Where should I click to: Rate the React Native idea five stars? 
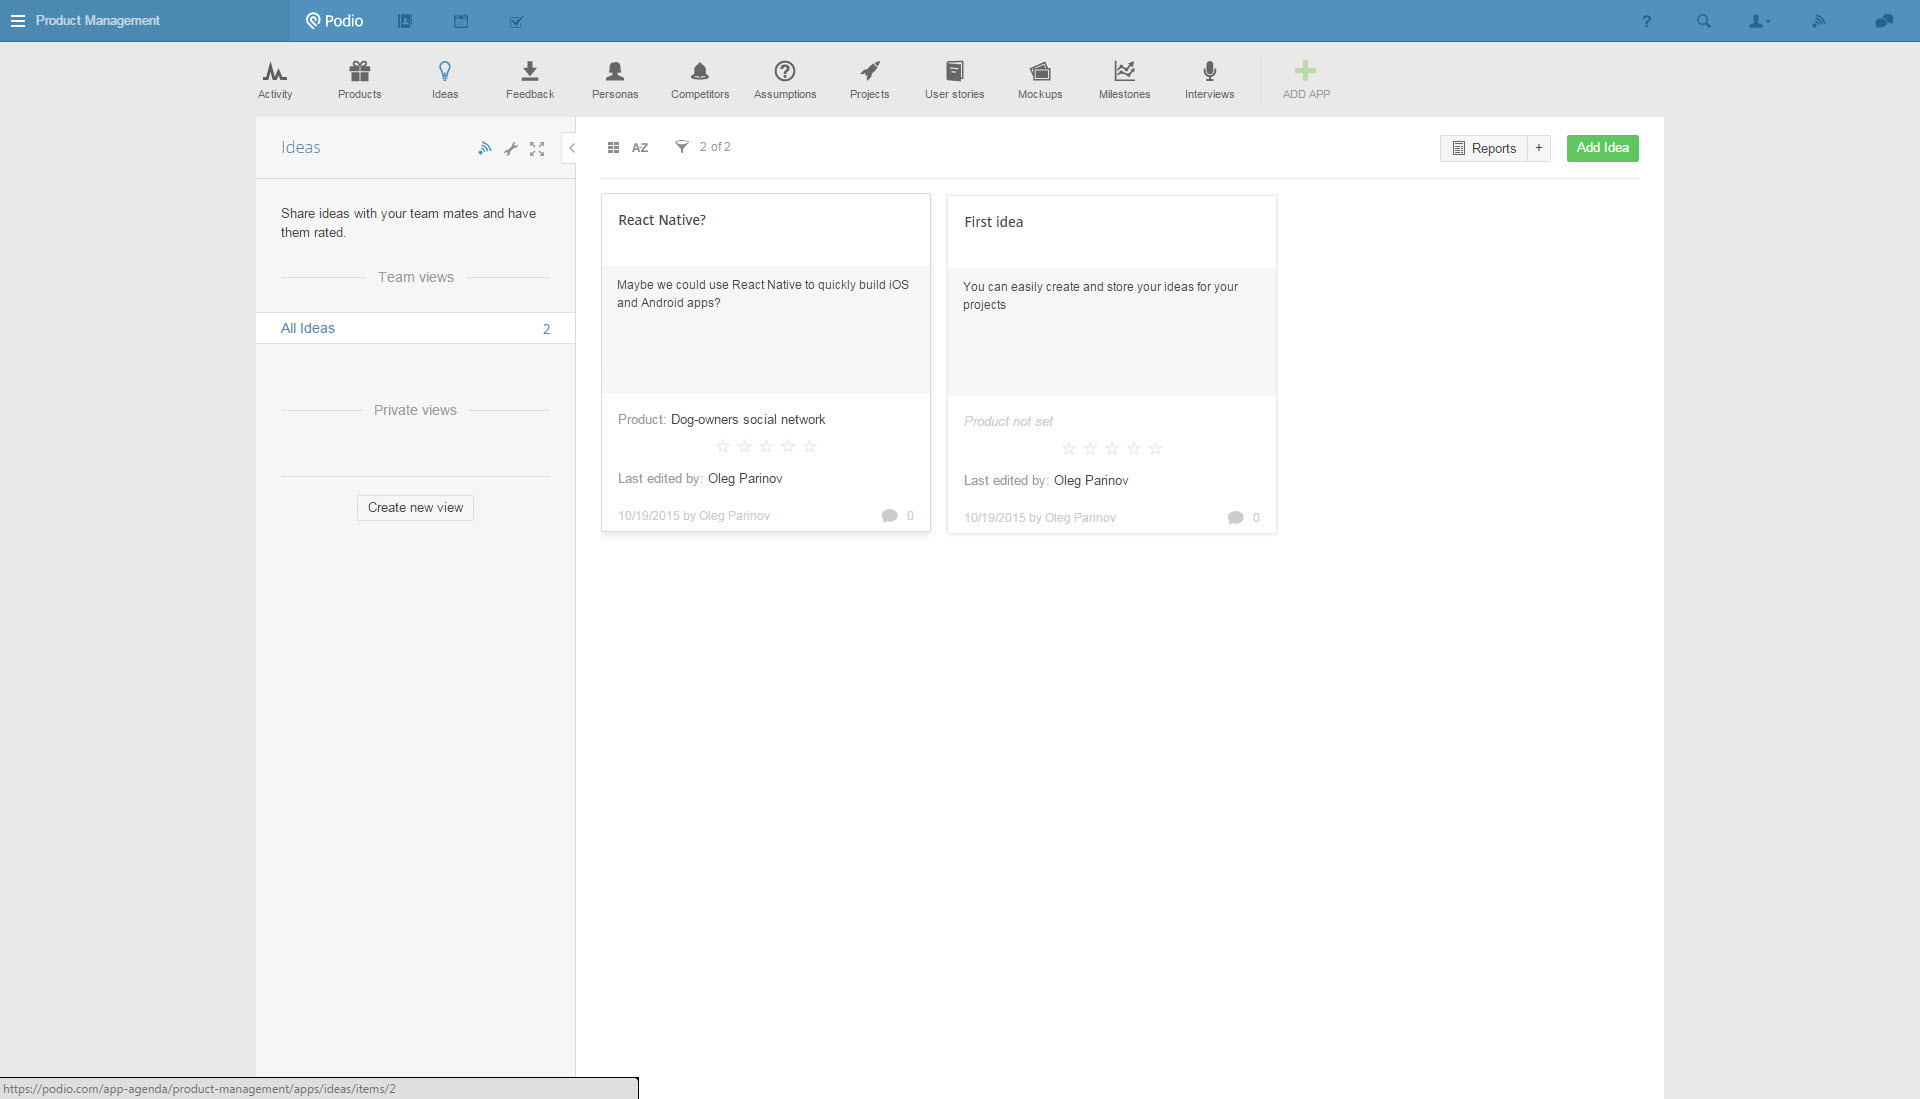[x=810, y=447]
